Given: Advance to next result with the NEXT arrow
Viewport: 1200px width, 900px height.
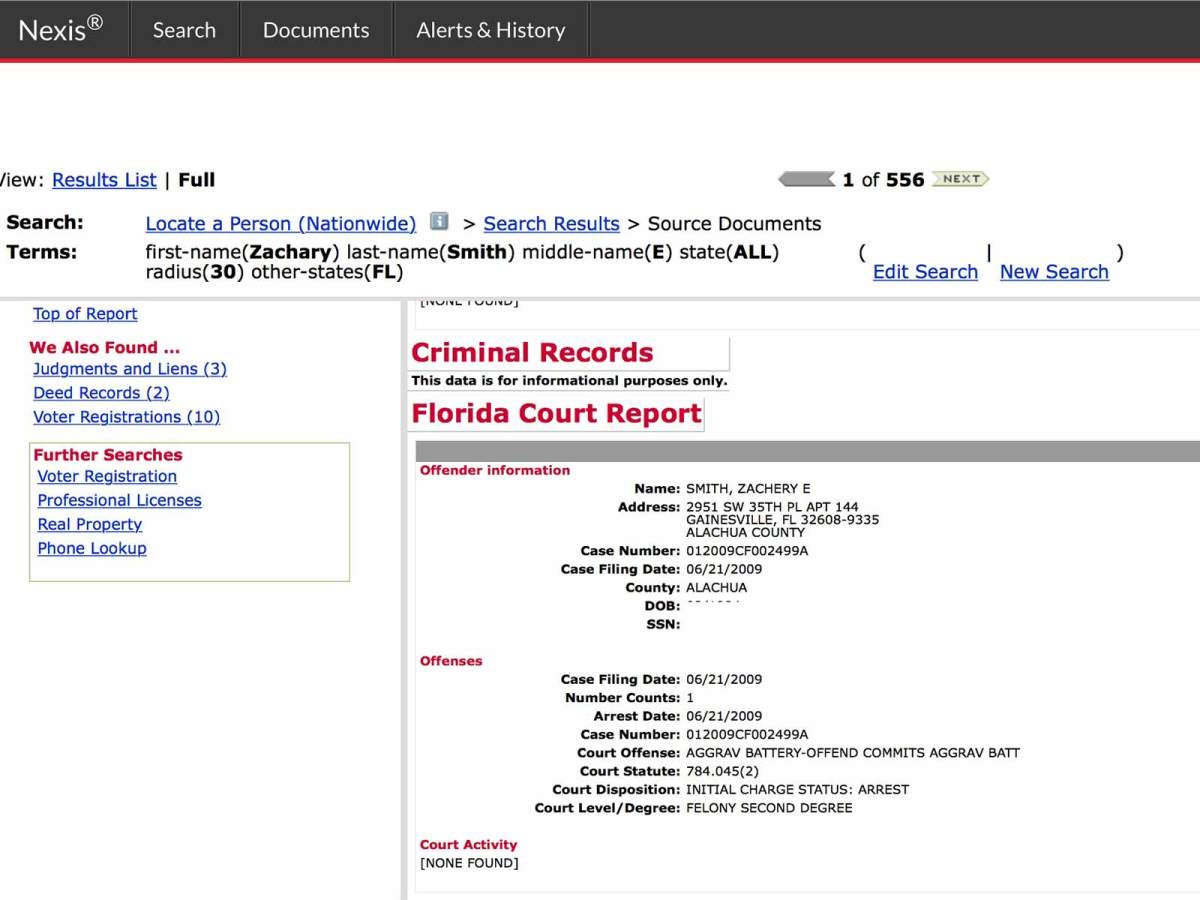Looking at the screenshot, I should [961, 179].
